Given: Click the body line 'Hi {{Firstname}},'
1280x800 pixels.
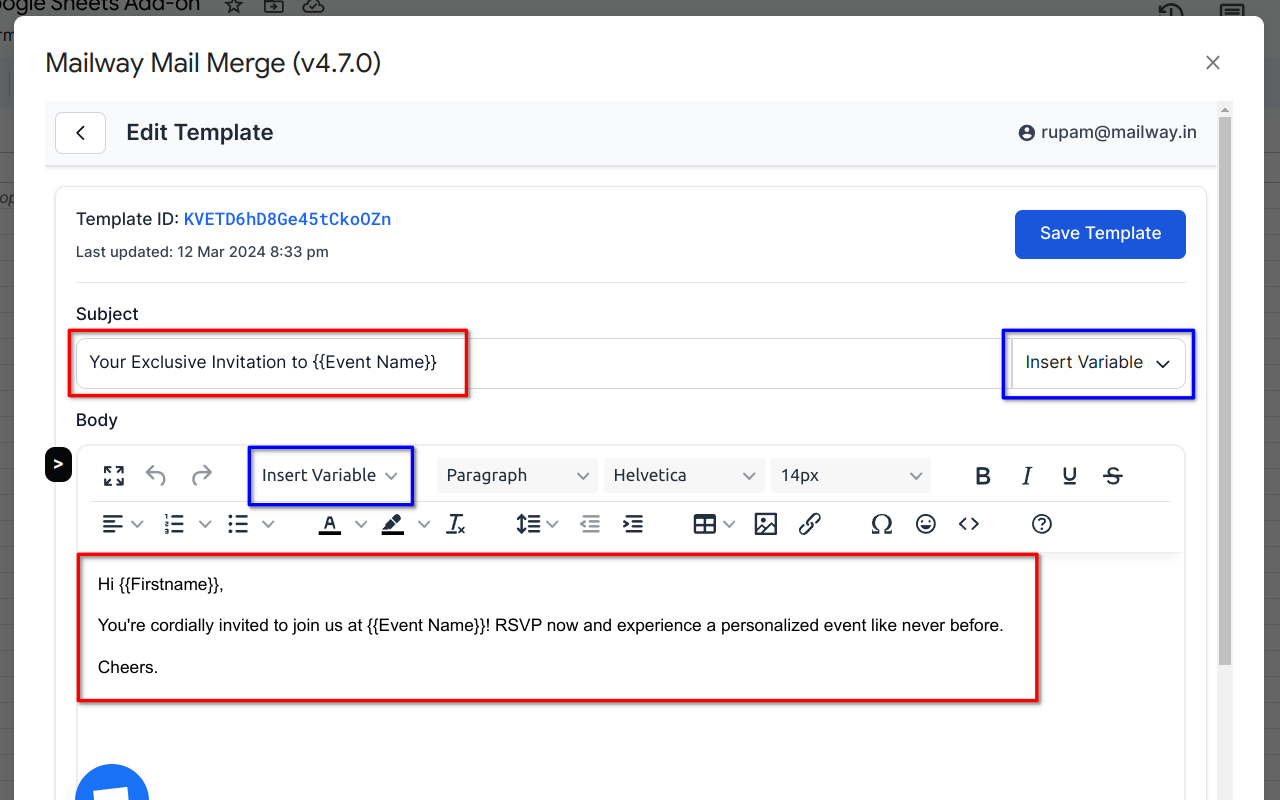Looking at the screenshot, I should pyautogui.click(x=161, y=585).
